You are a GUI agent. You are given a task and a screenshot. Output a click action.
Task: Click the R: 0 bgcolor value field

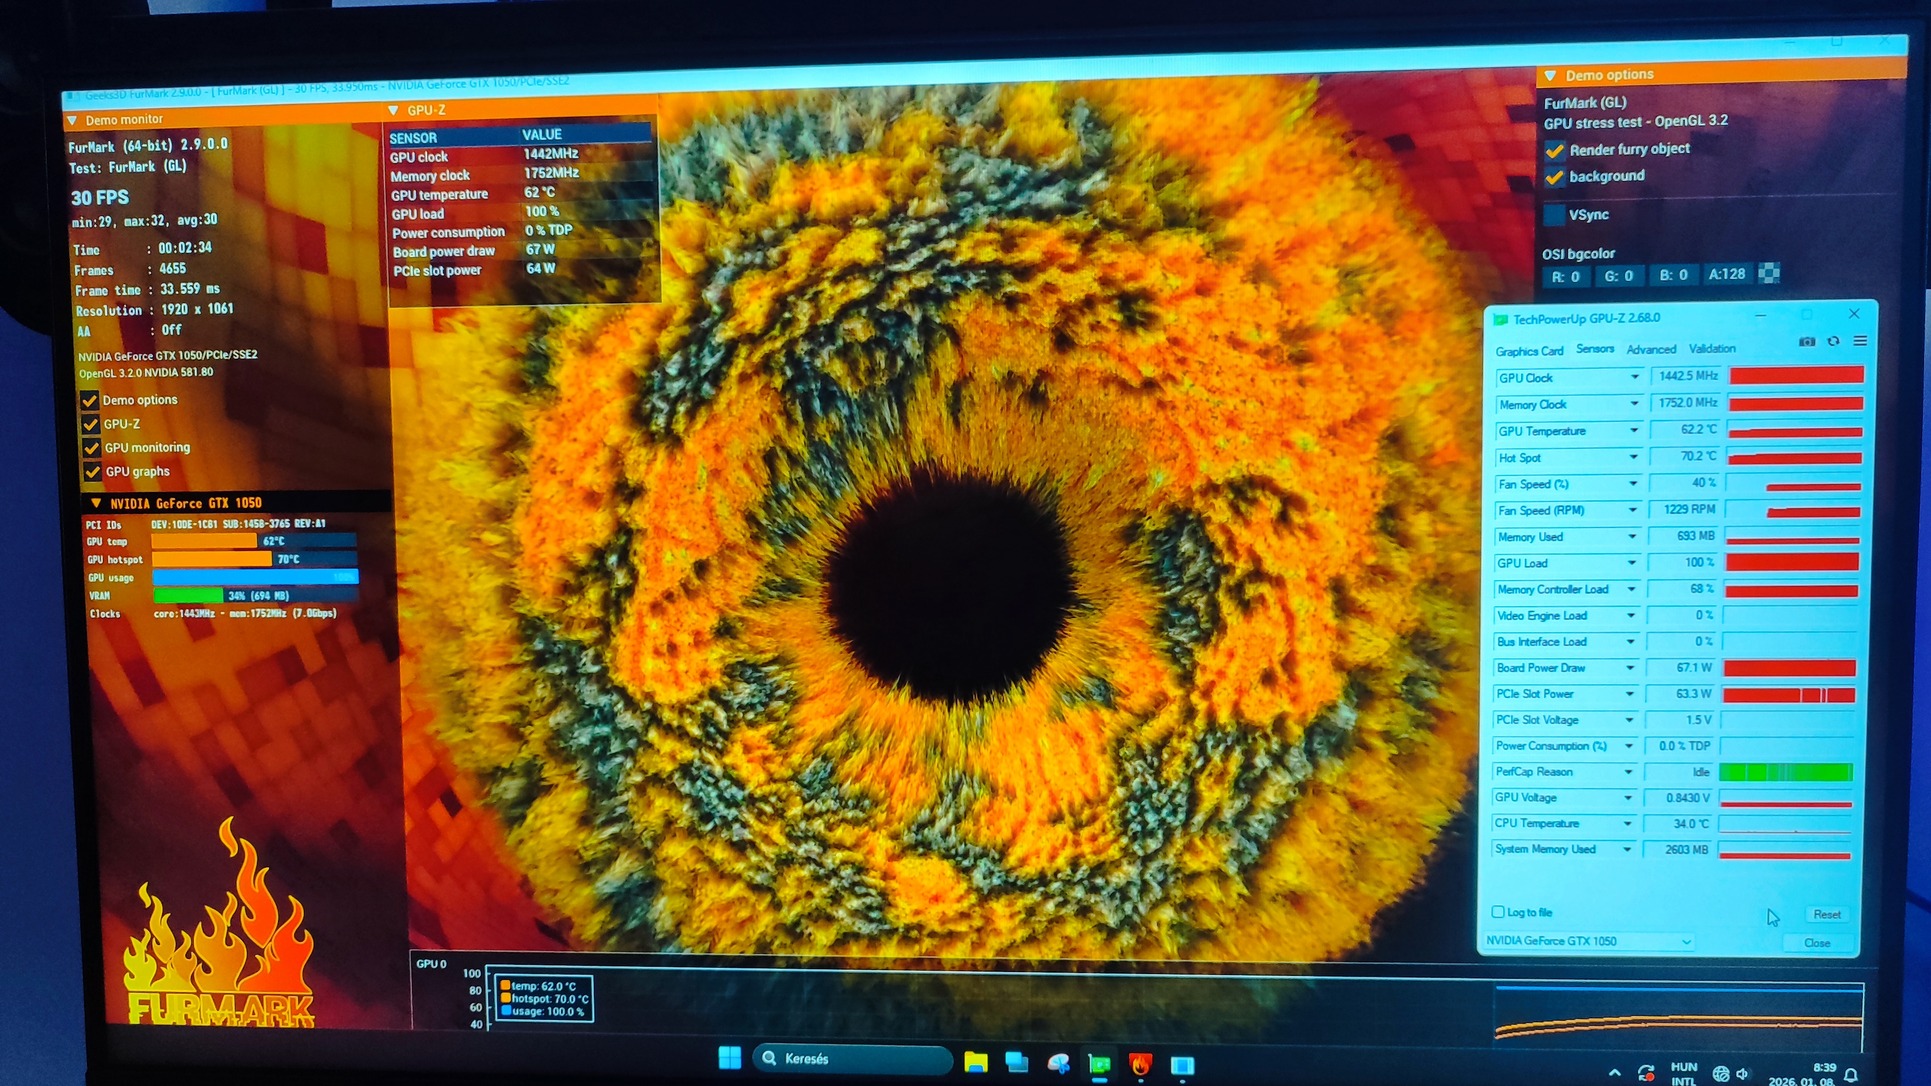click(1565, 276)
